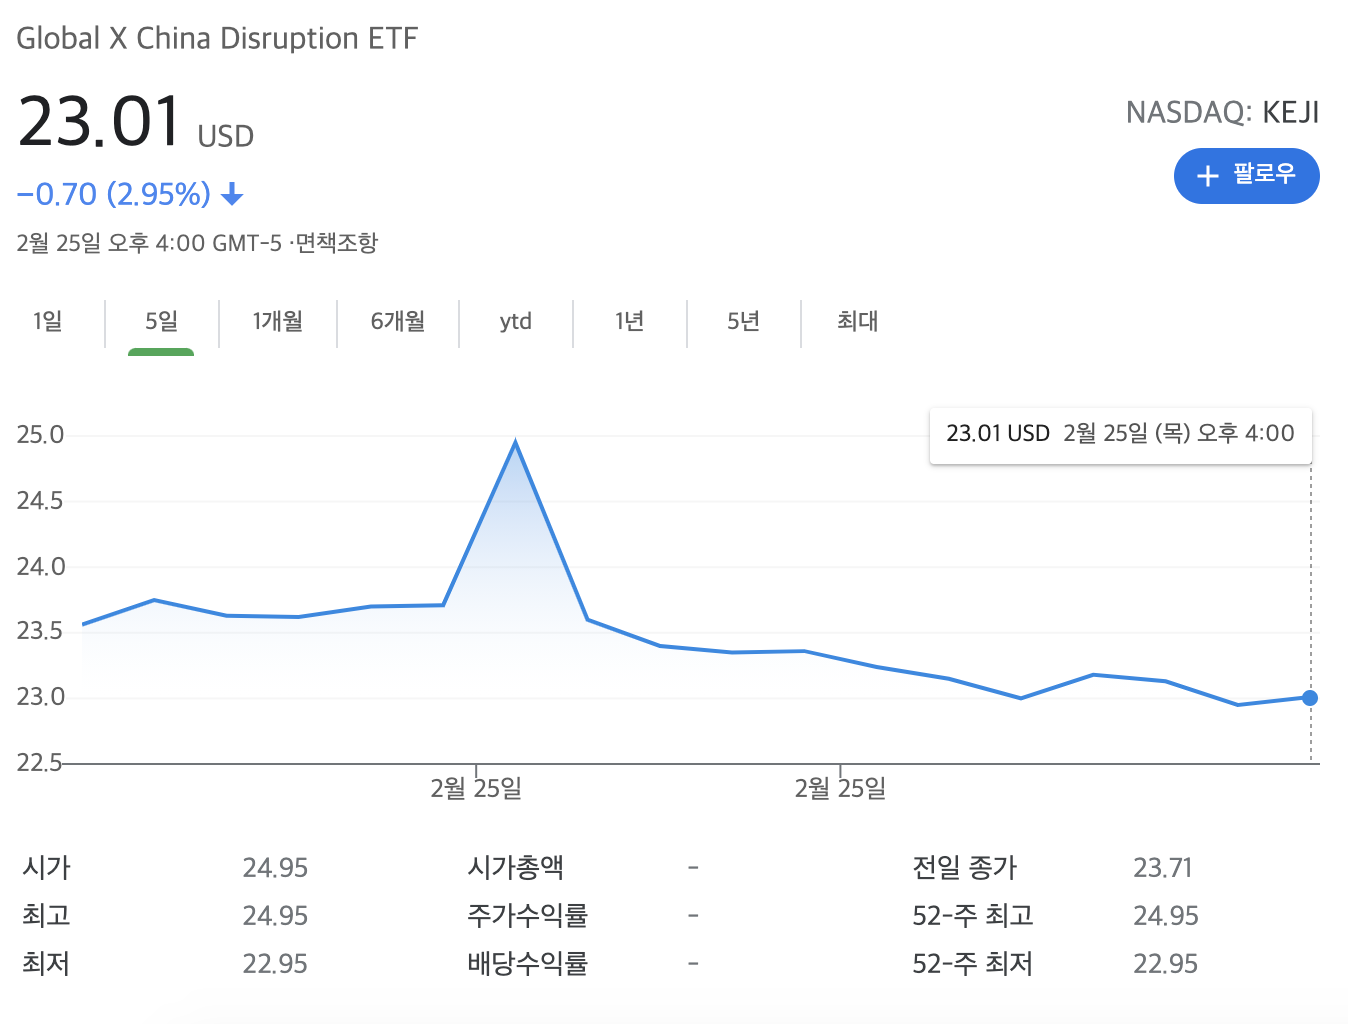Click the first 2월 25일 axis label
This screenshot has height=1024, width=1348.
click(x=476, y=789)
